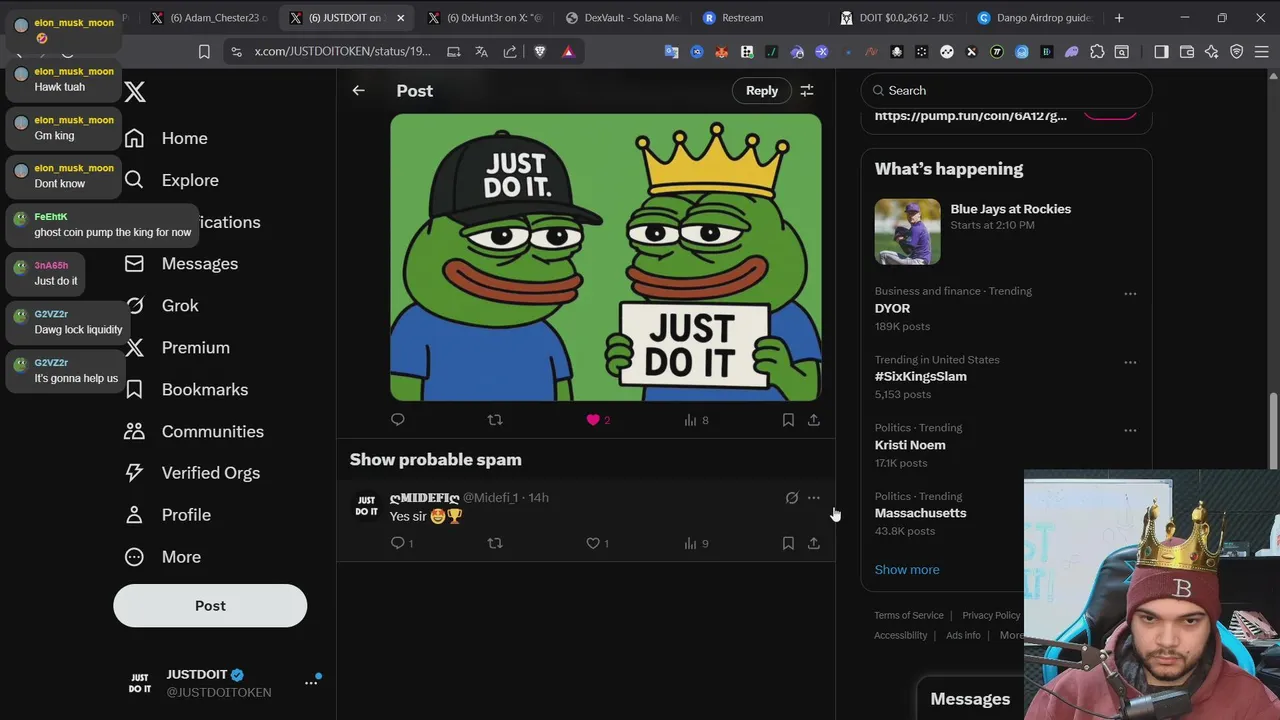Switch to the 0xHunt3r on X tab

point(485,18)
